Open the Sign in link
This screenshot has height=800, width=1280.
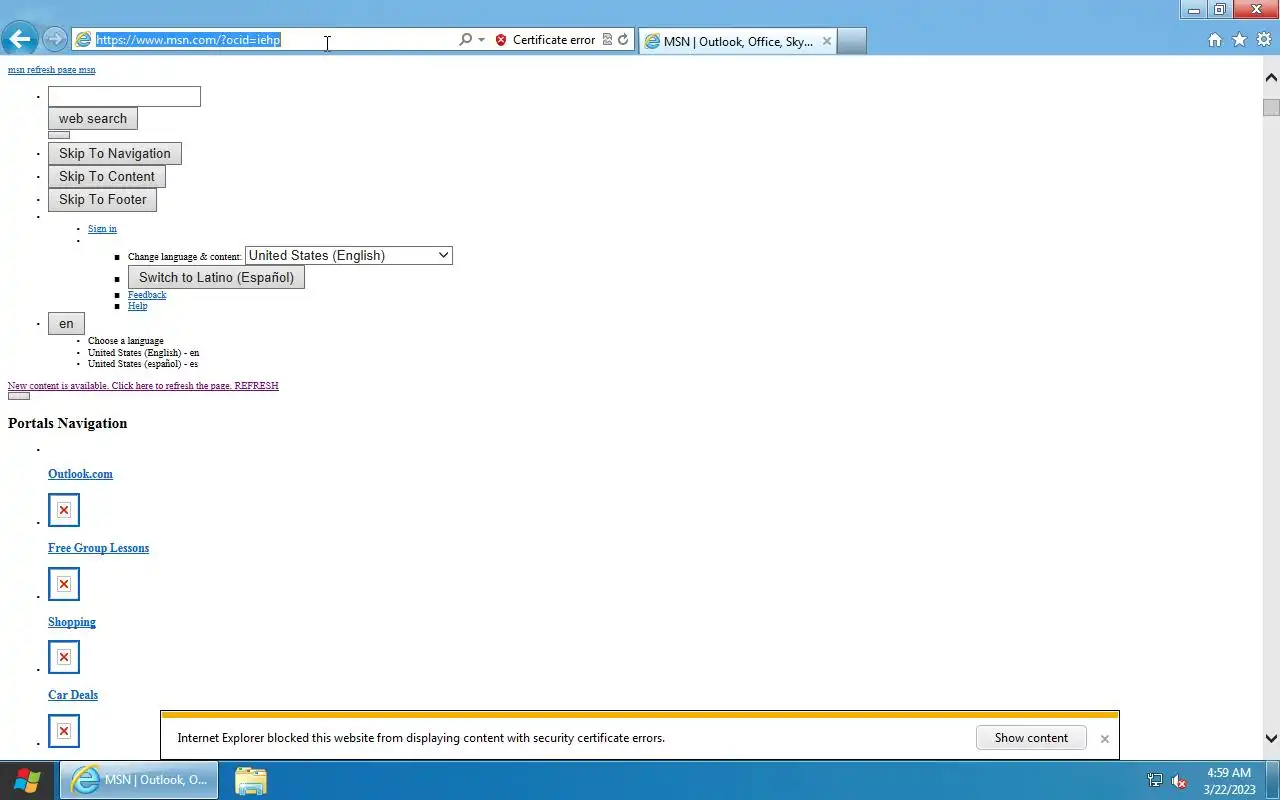coord(102,229)
